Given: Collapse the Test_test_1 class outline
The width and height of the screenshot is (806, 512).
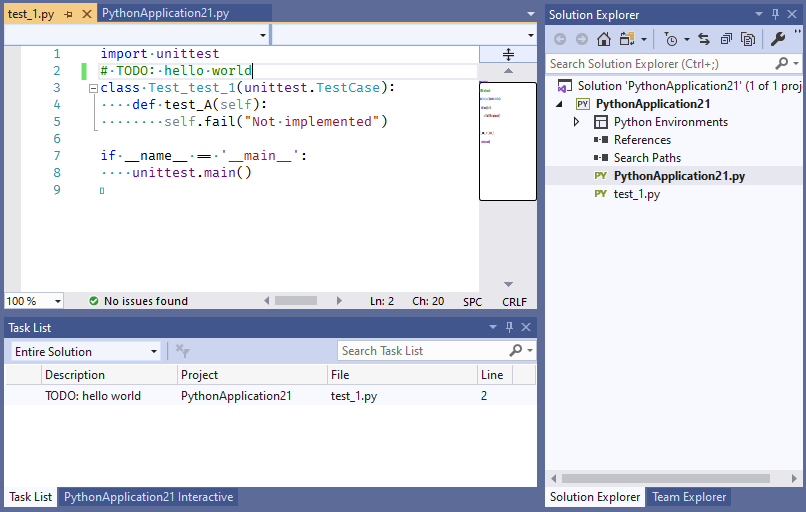Looking at the screenshot, I should pyautogui.click(x=93, y=88).
